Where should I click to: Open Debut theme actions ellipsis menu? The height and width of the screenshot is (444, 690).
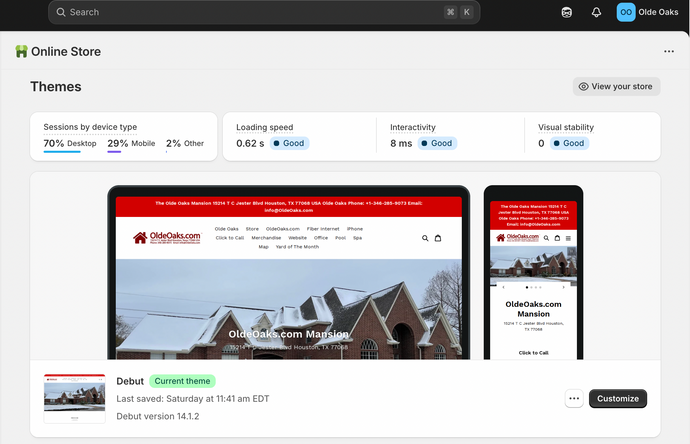[574, 399]
